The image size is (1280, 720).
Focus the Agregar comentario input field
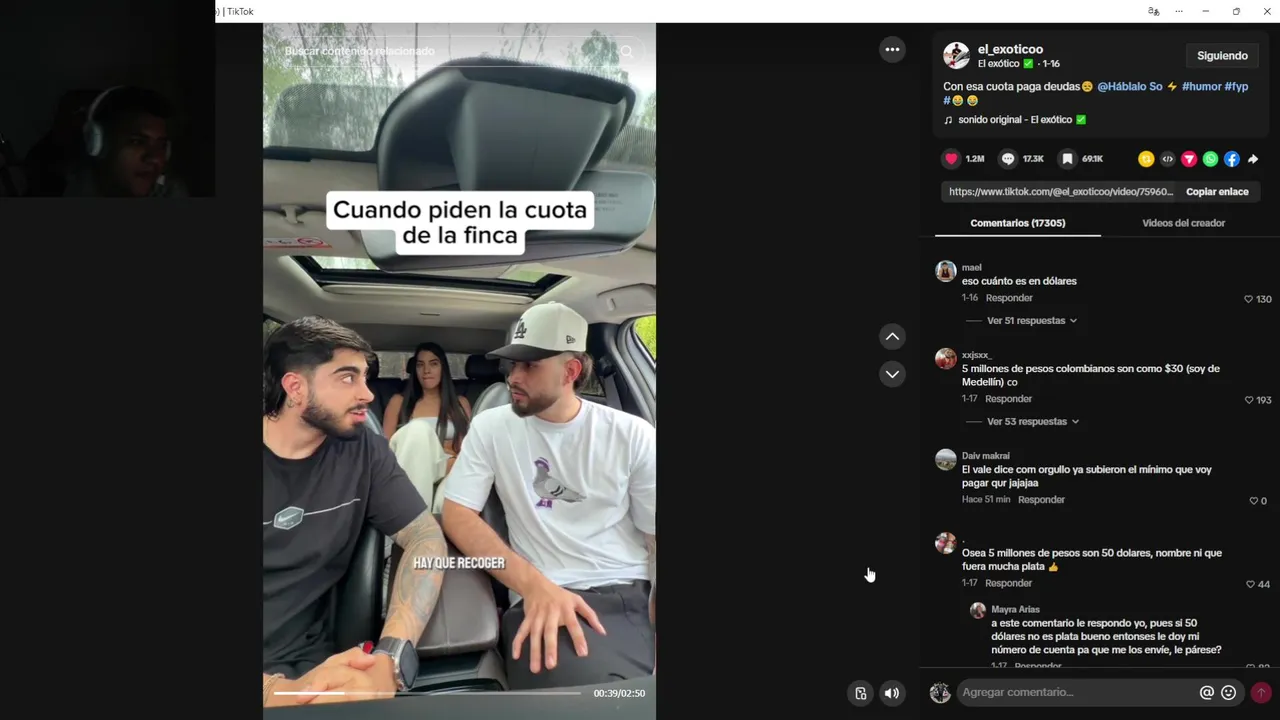[x=1076, y=692]
